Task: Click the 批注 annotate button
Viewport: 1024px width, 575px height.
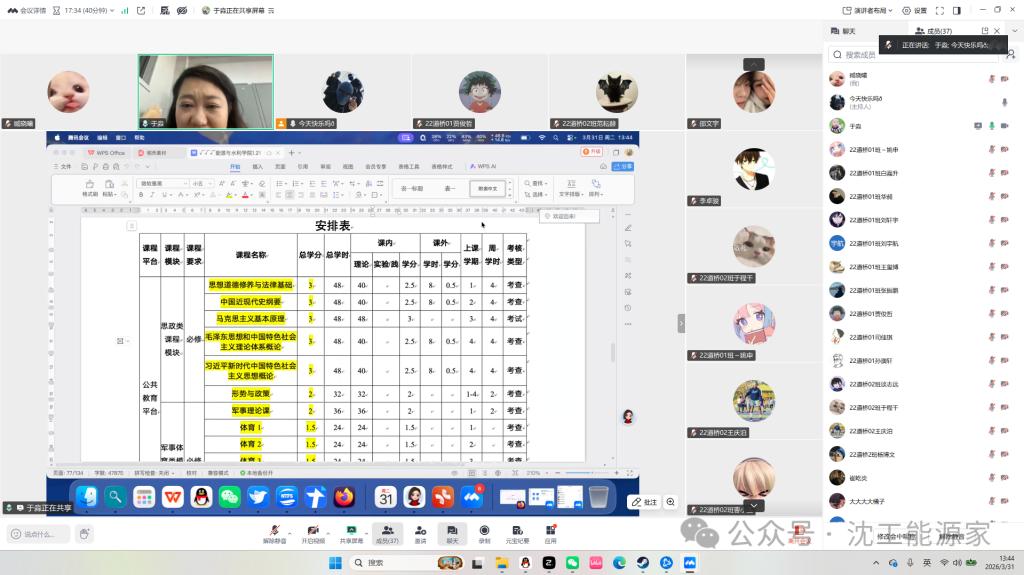Action: [x=644, y=502]
